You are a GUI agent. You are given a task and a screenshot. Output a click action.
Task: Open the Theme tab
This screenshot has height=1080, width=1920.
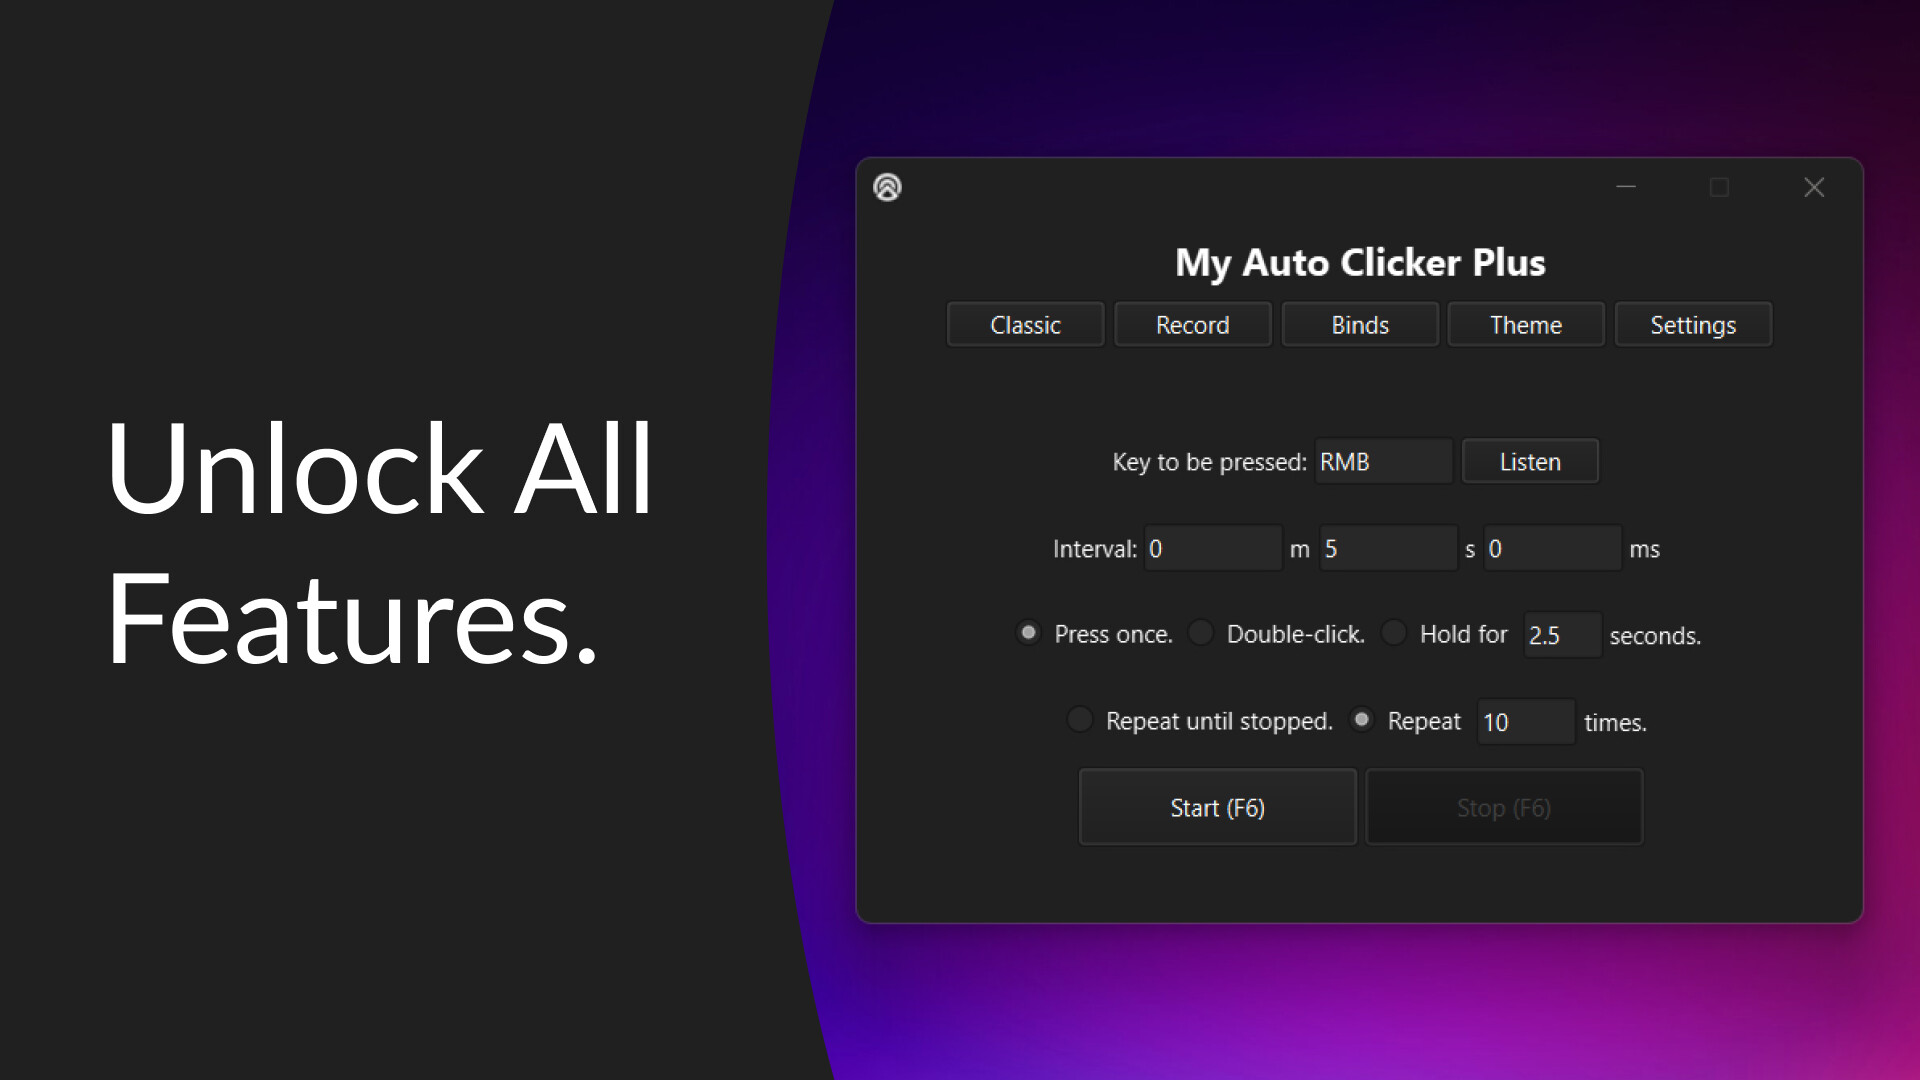(x=1525, y=325)
